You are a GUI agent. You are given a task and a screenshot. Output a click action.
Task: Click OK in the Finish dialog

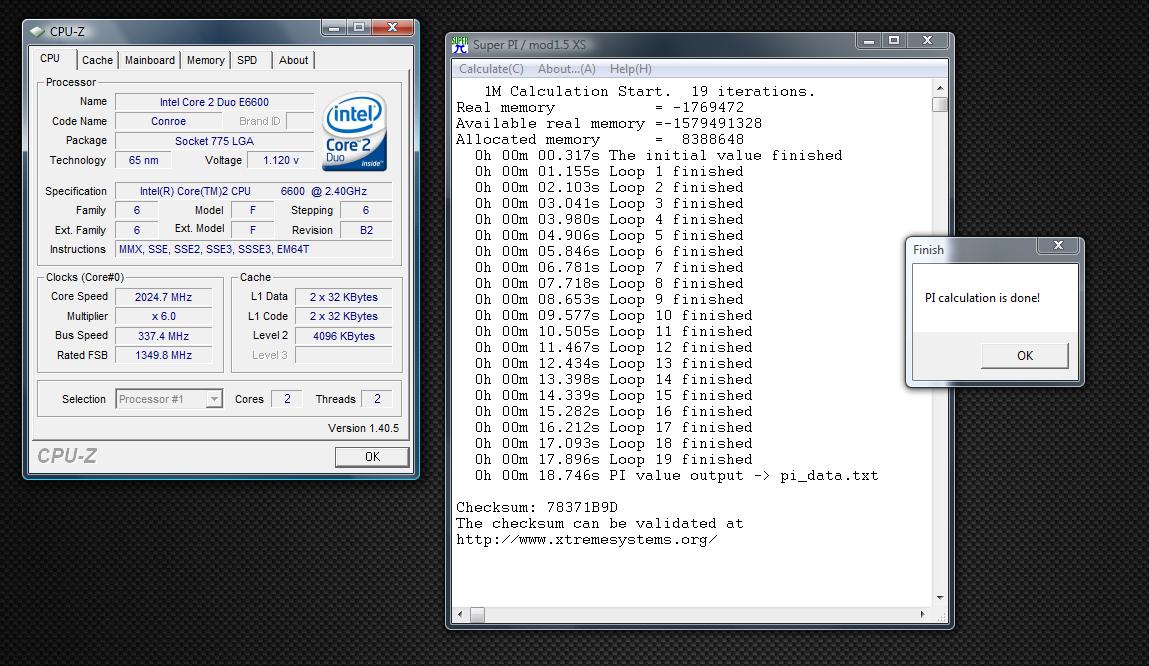click(x=1024, y=355)
